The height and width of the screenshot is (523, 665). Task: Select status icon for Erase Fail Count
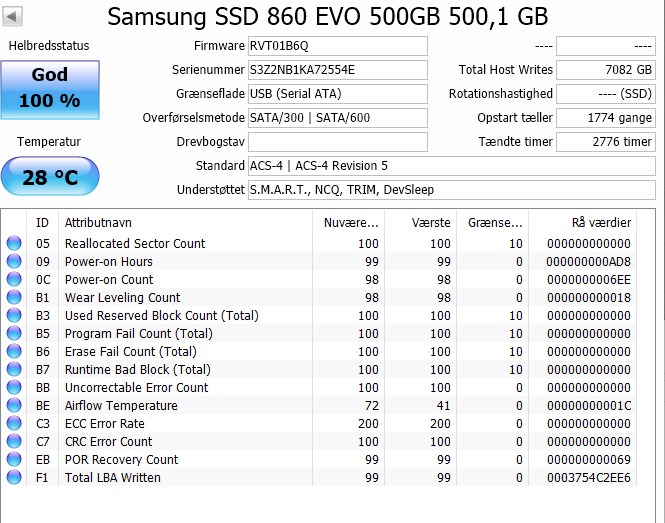point(14,351)
